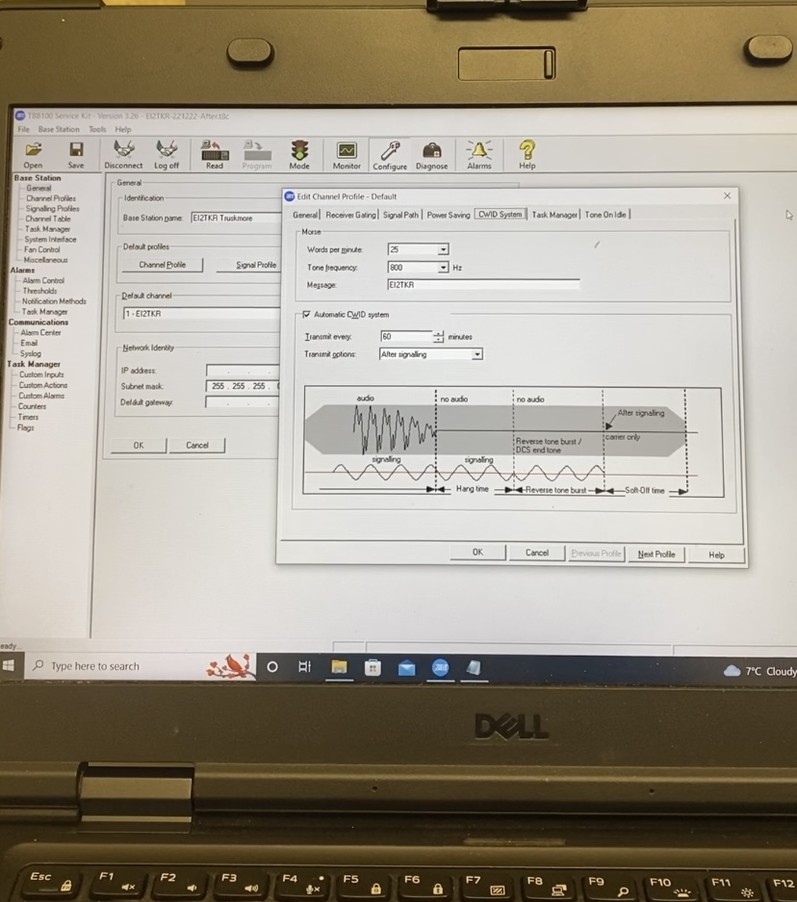Expand the Words per minute dropdown

443,250
